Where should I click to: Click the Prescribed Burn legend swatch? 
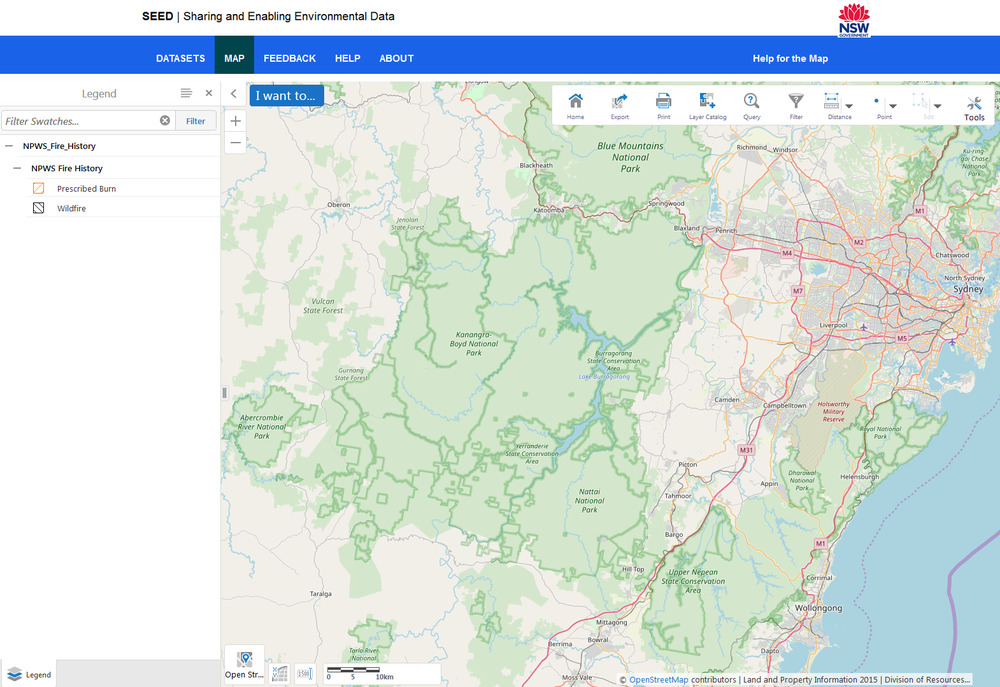pyautogui.click(x=38, y=188)
